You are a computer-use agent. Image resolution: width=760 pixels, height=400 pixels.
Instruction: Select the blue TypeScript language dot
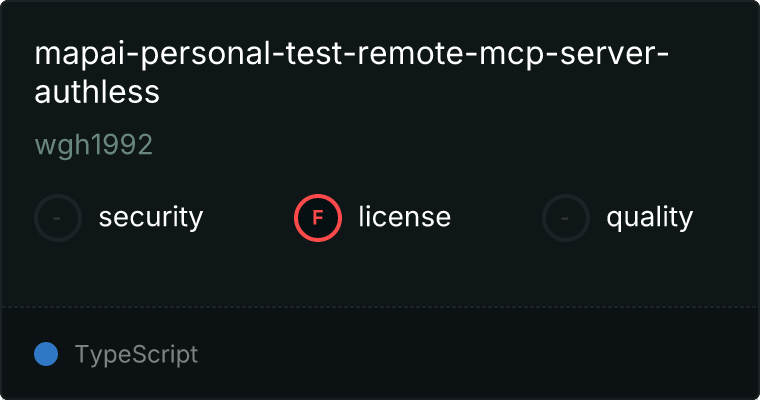coord(46,354)
